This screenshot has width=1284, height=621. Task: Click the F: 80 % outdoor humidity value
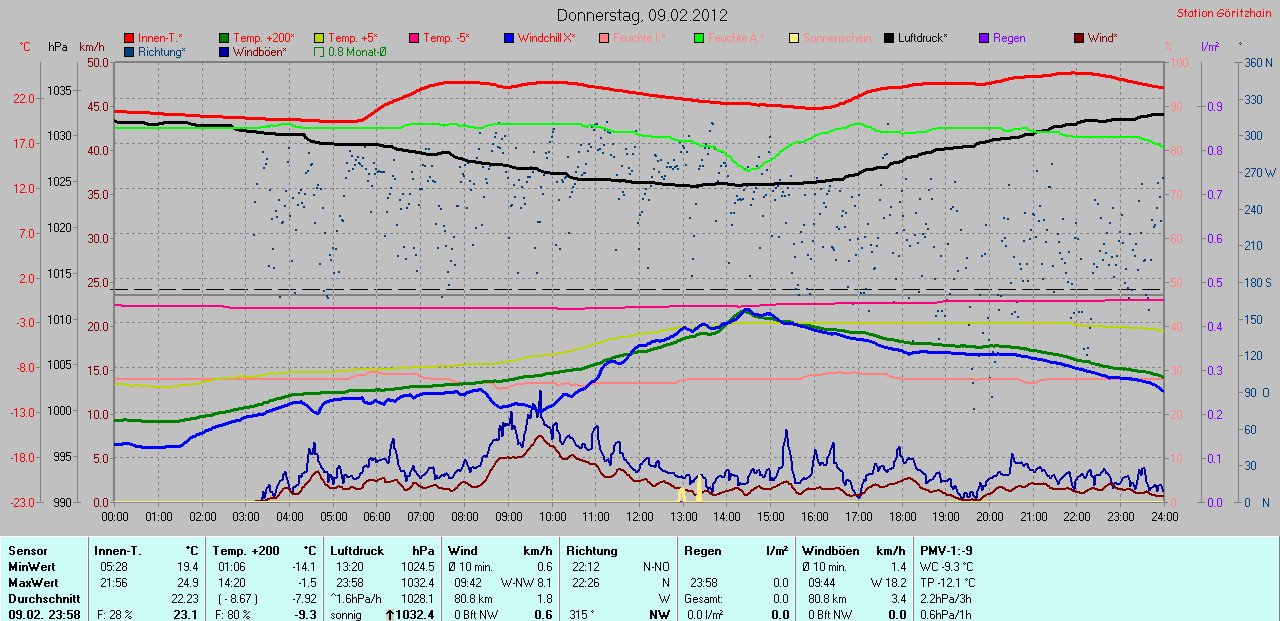232,615
